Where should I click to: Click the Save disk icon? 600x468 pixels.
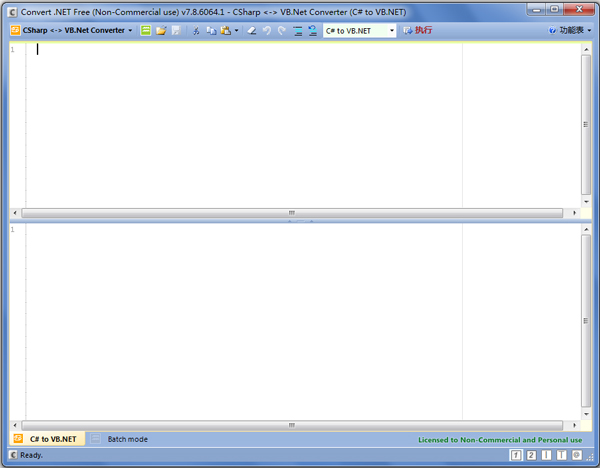pos(176,31)
